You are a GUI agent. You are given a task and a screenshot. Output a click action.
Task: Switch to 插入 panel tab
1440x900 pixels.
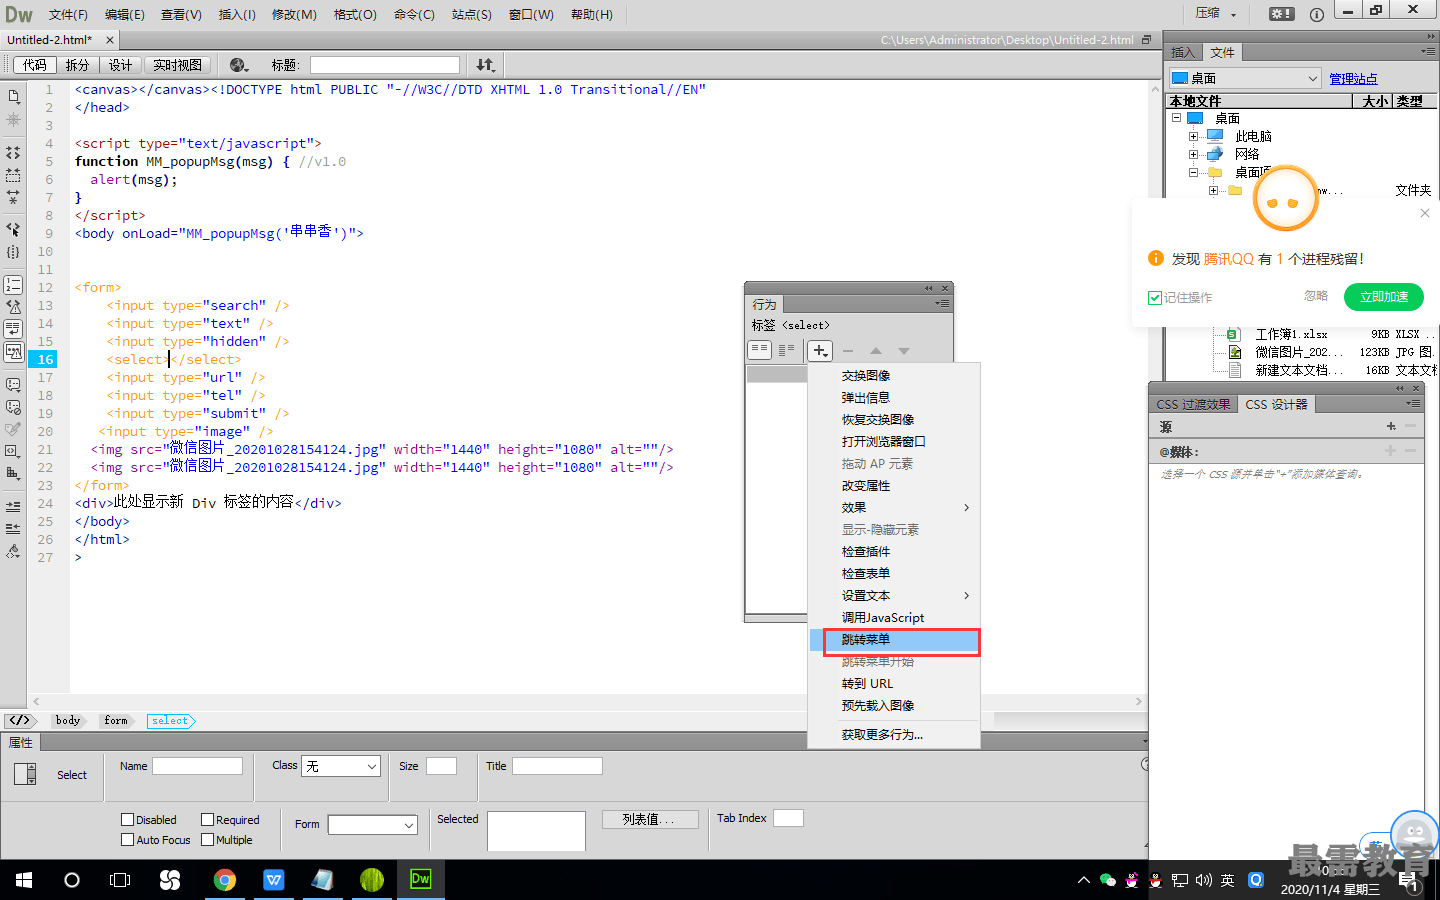(x=1183, y=52)
